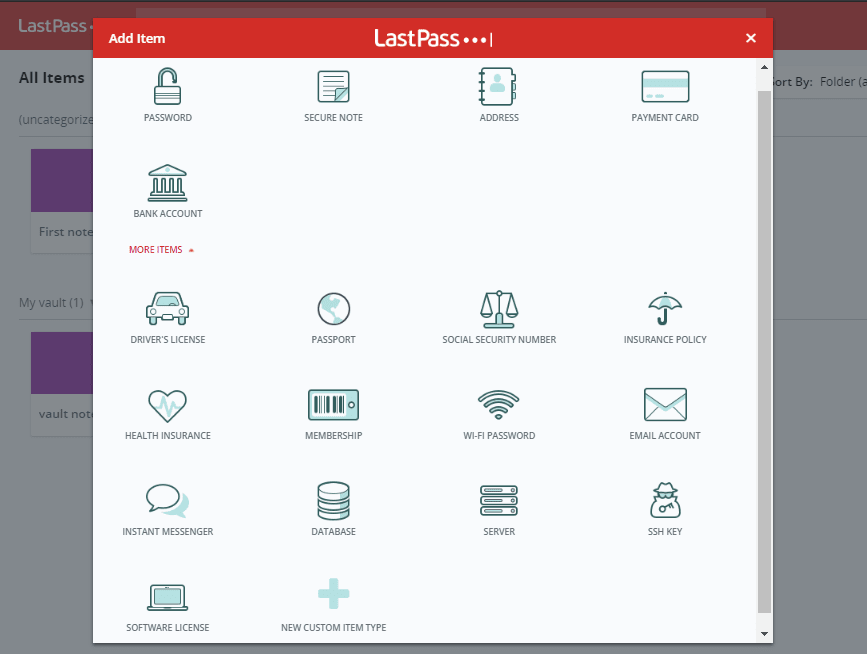The height and width of the screenshot is (654, 867).
Task: Click the scrollbar down arrow
Action: coord(764,634)
